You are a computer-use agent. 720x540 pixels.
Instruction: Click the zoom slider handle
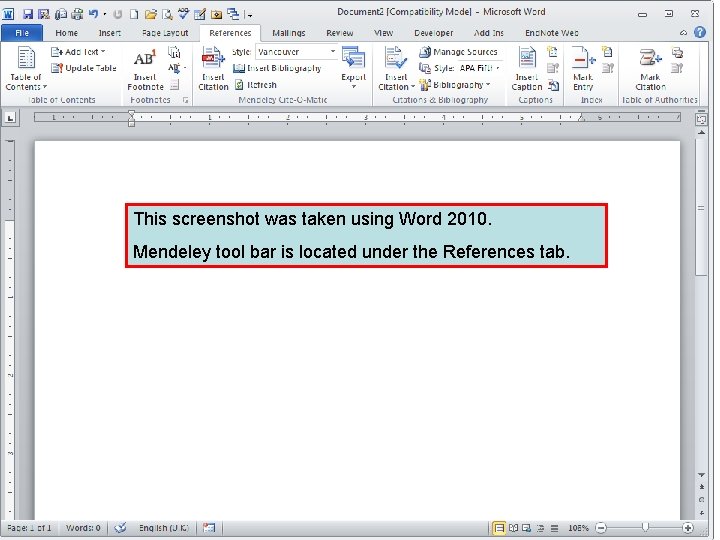click(x=646, y=528)
